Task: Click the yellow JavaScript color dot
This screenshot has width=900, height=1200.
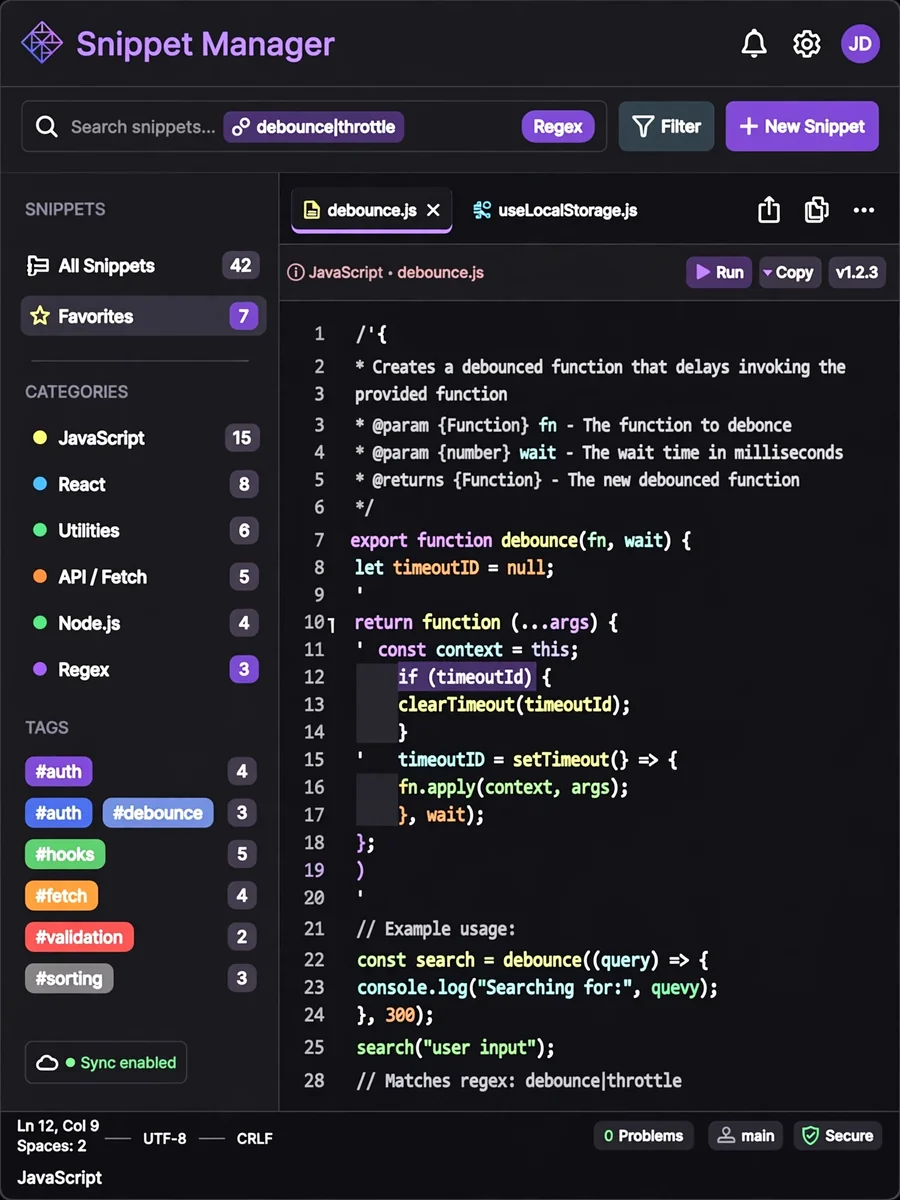Action: click(40, 438)
